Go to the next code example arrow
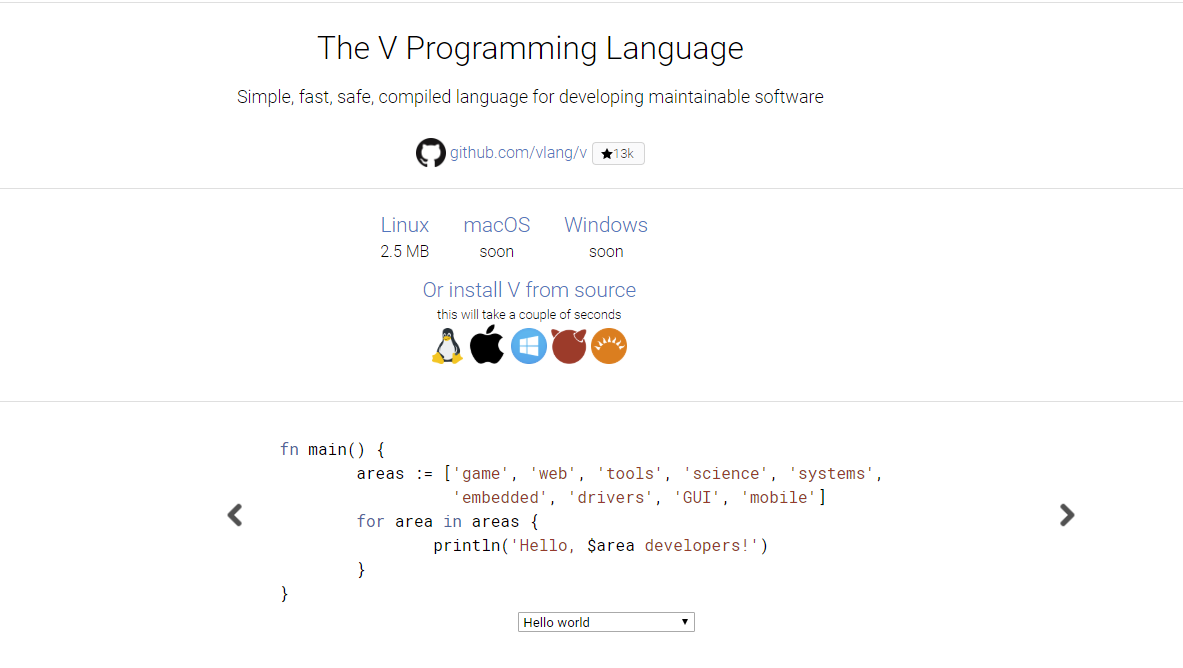The image size is (1183, 668). (x=1067, y=515)
